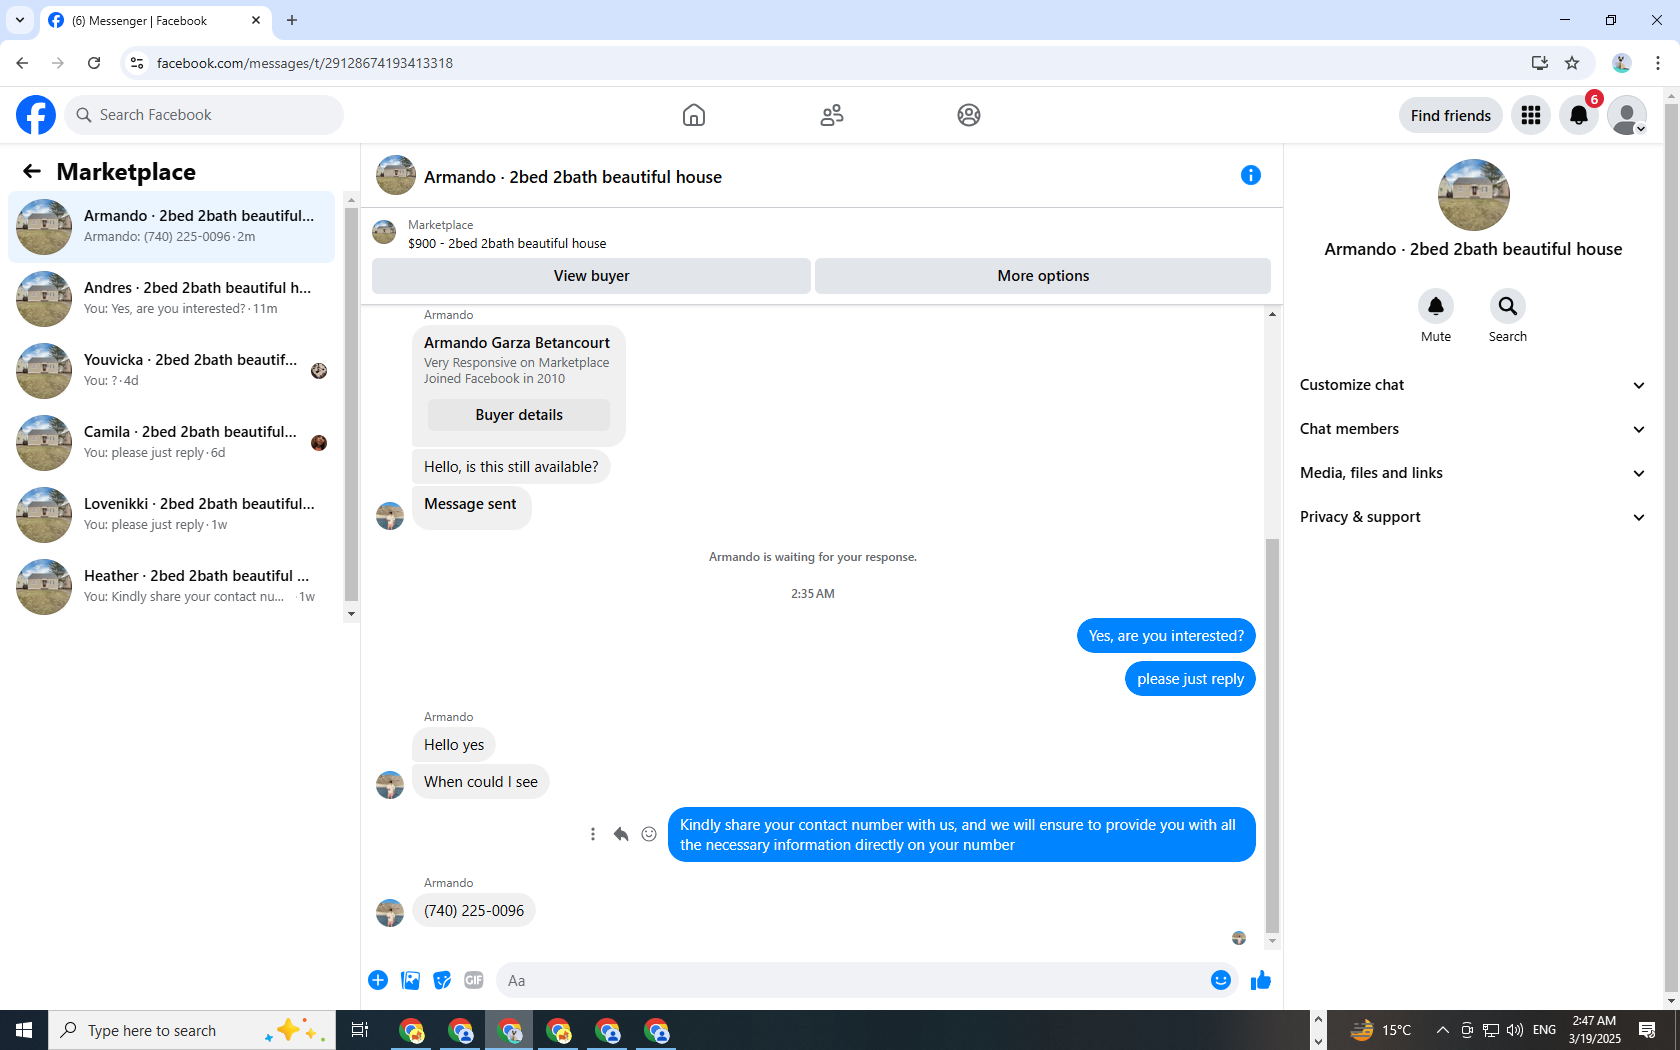
Task: Click the Find friends button
Action: coord(1451,115)
